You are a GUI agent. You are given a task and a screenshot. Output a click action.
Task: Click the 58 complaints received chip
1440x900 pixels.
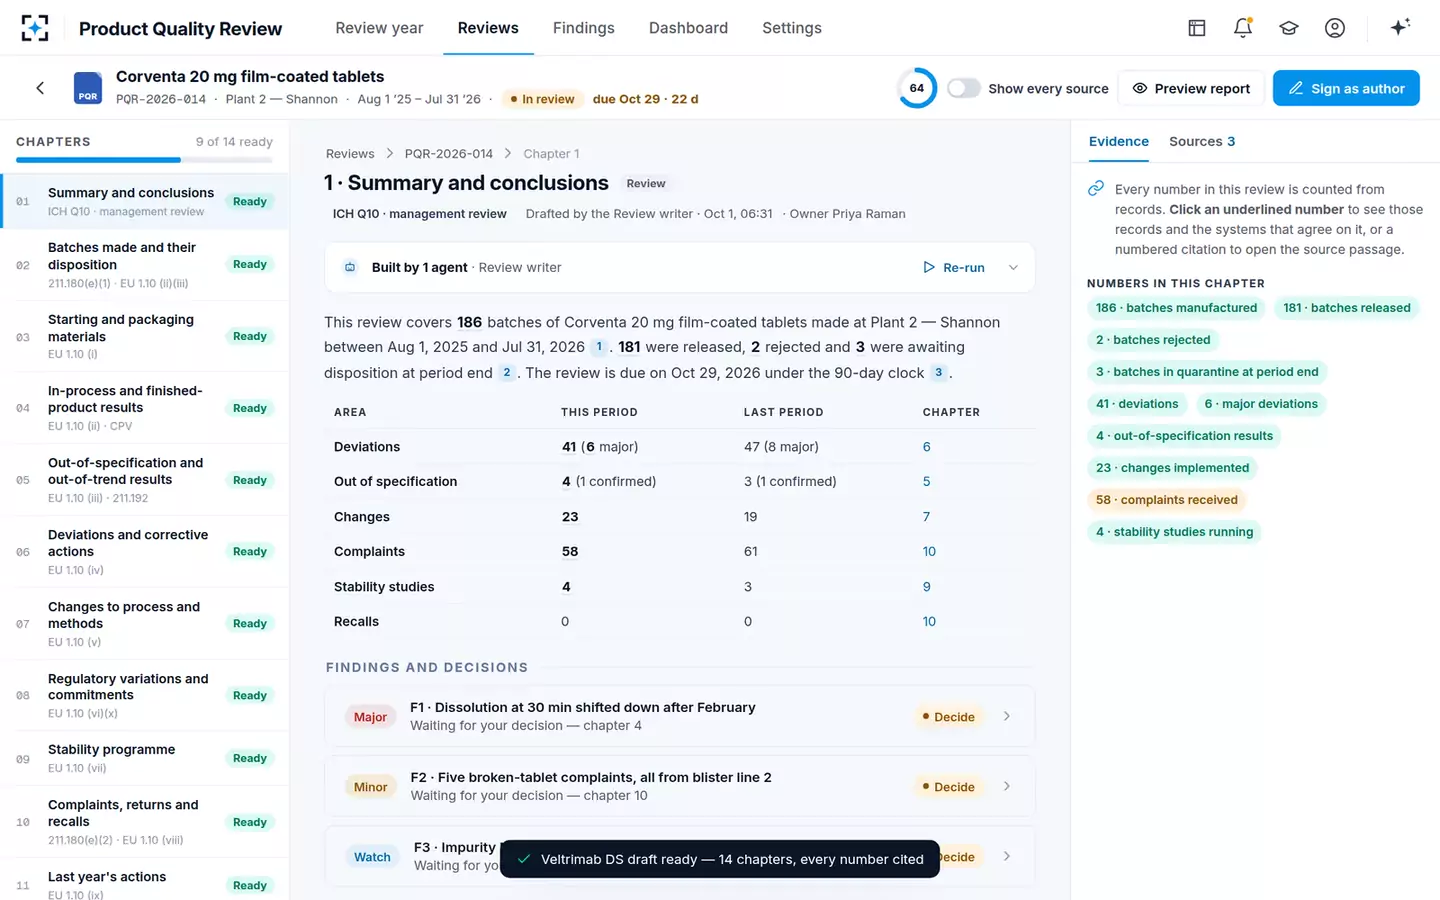[x=1166, y=500]
